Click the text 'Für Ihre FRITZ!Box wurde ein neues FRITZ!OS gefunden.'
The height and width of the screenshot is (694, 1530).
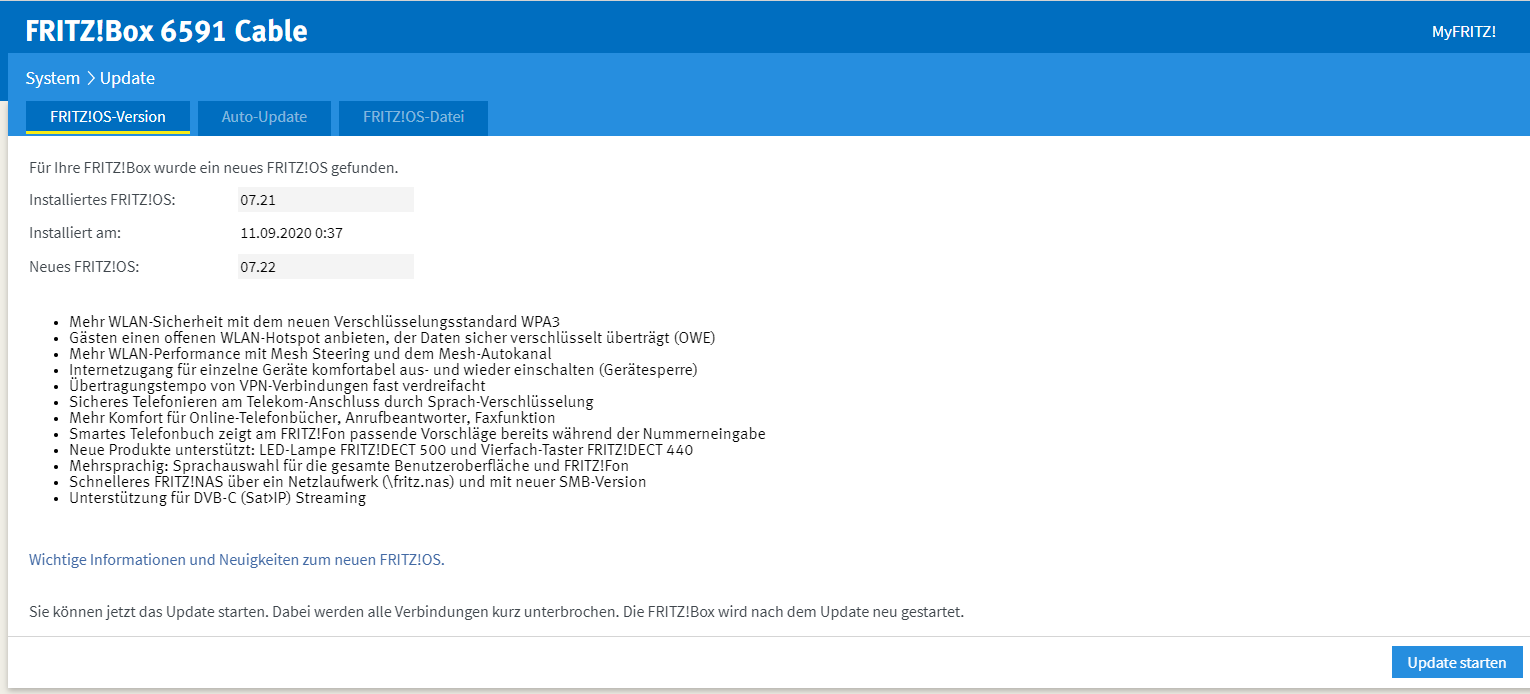[214, 167]
